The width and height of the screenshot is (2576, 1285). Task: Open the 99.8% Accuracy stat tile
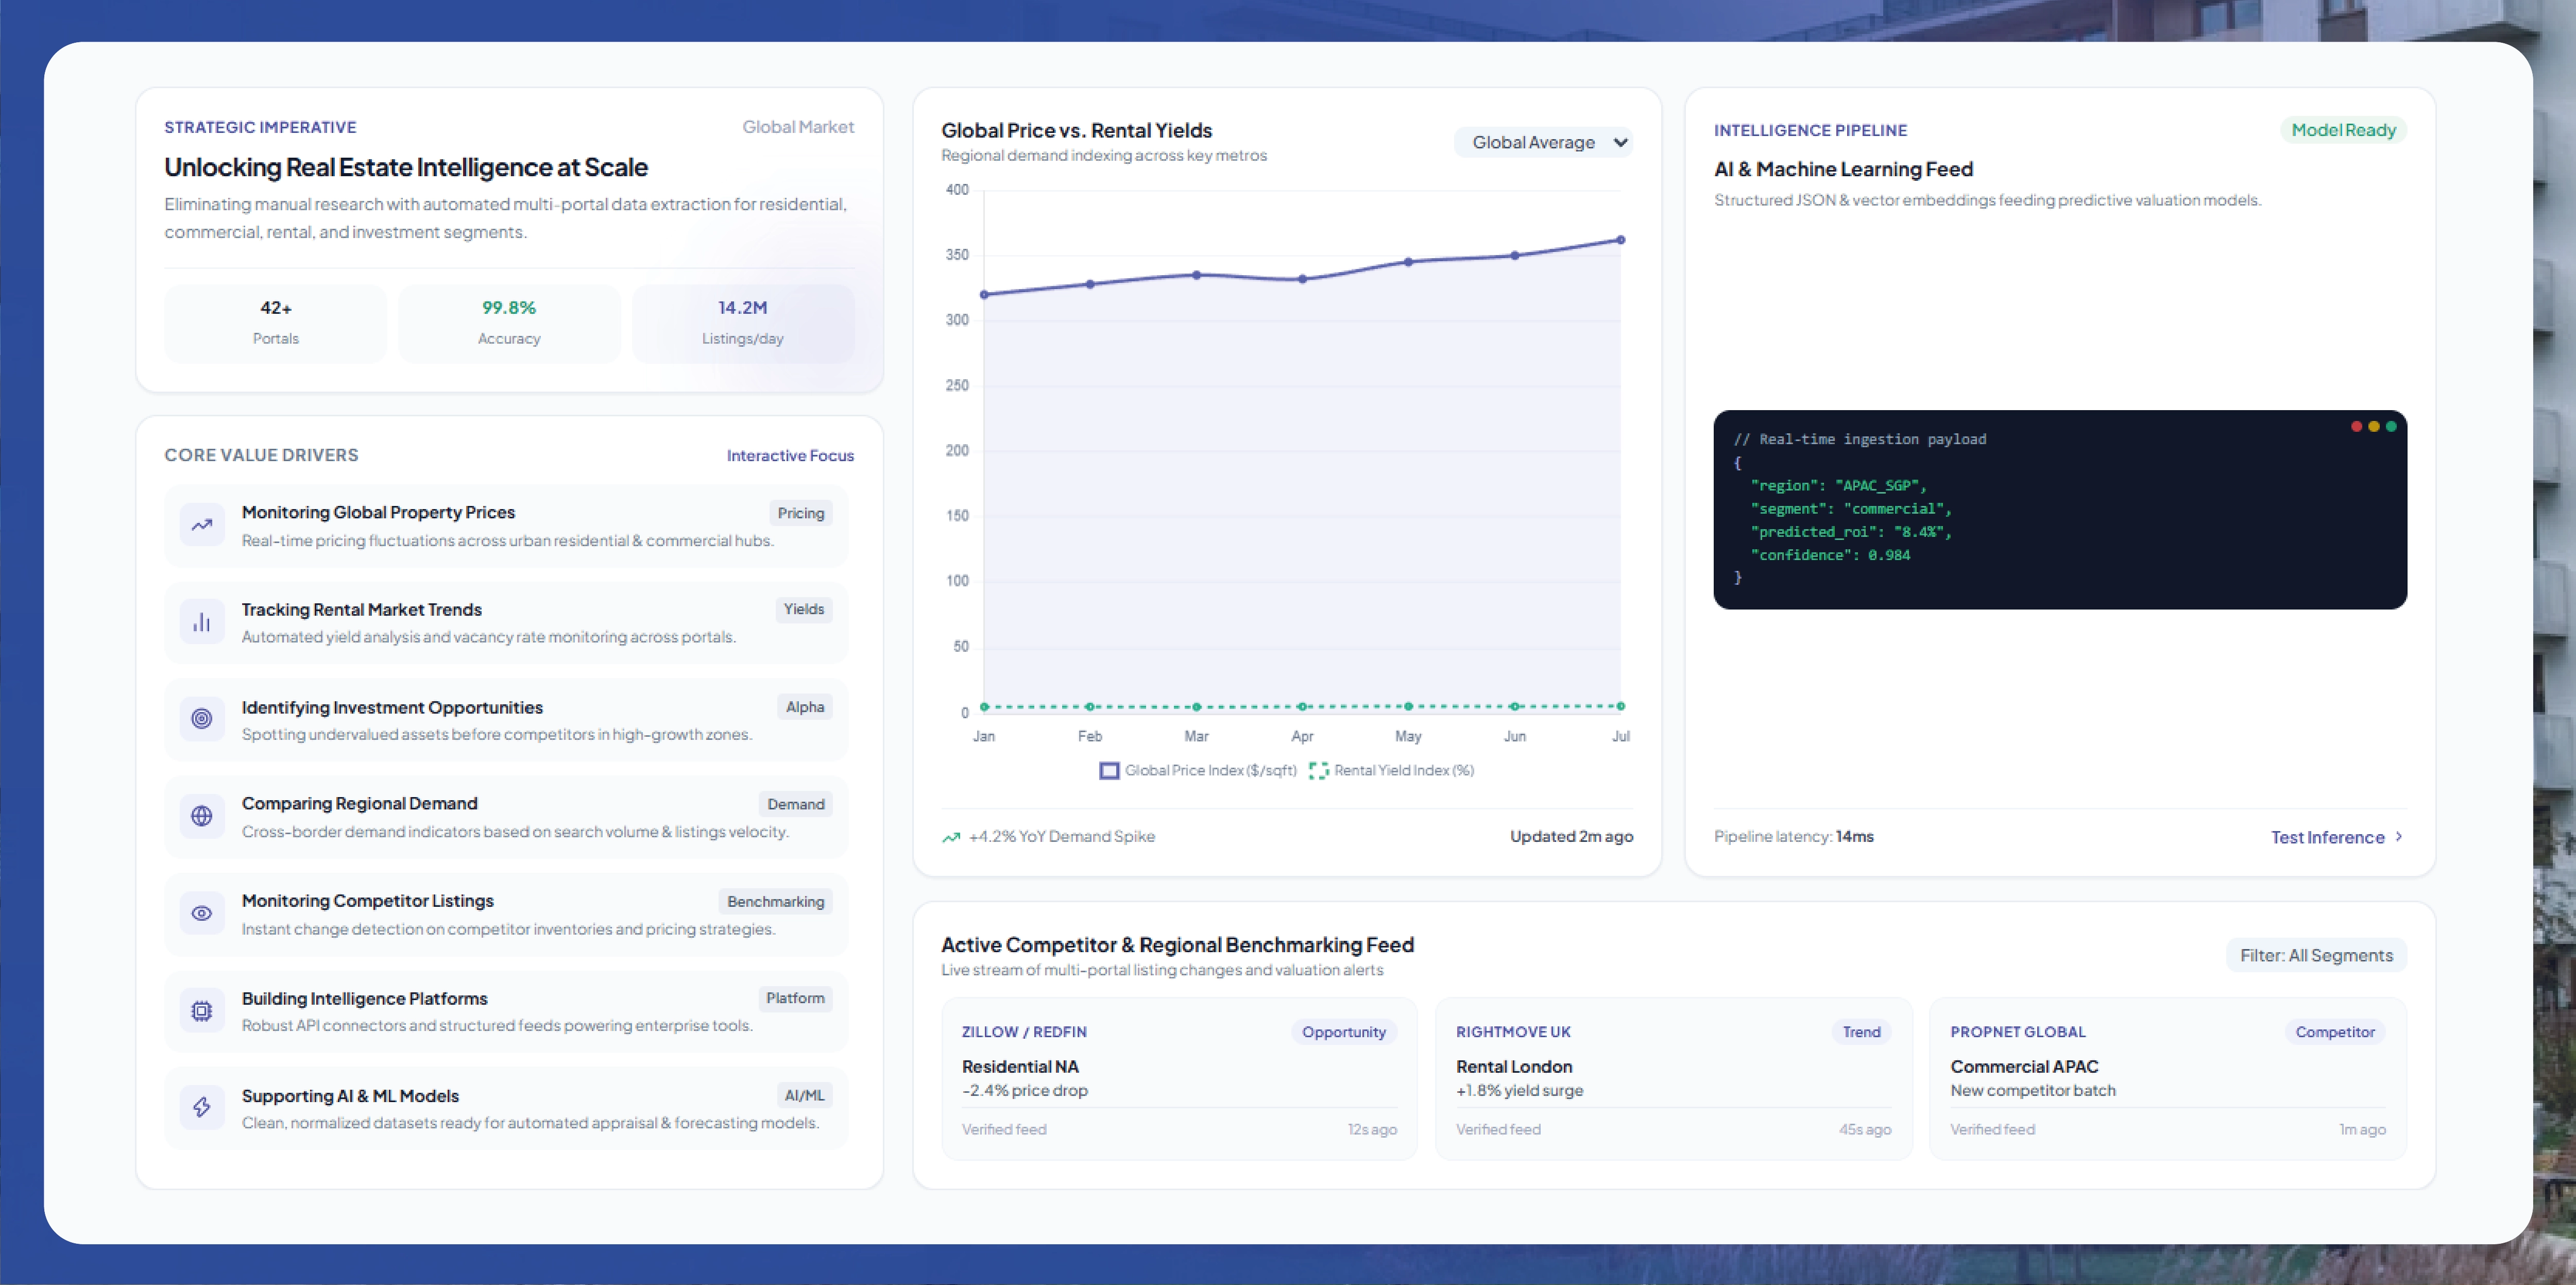click(x=509, y=323)
